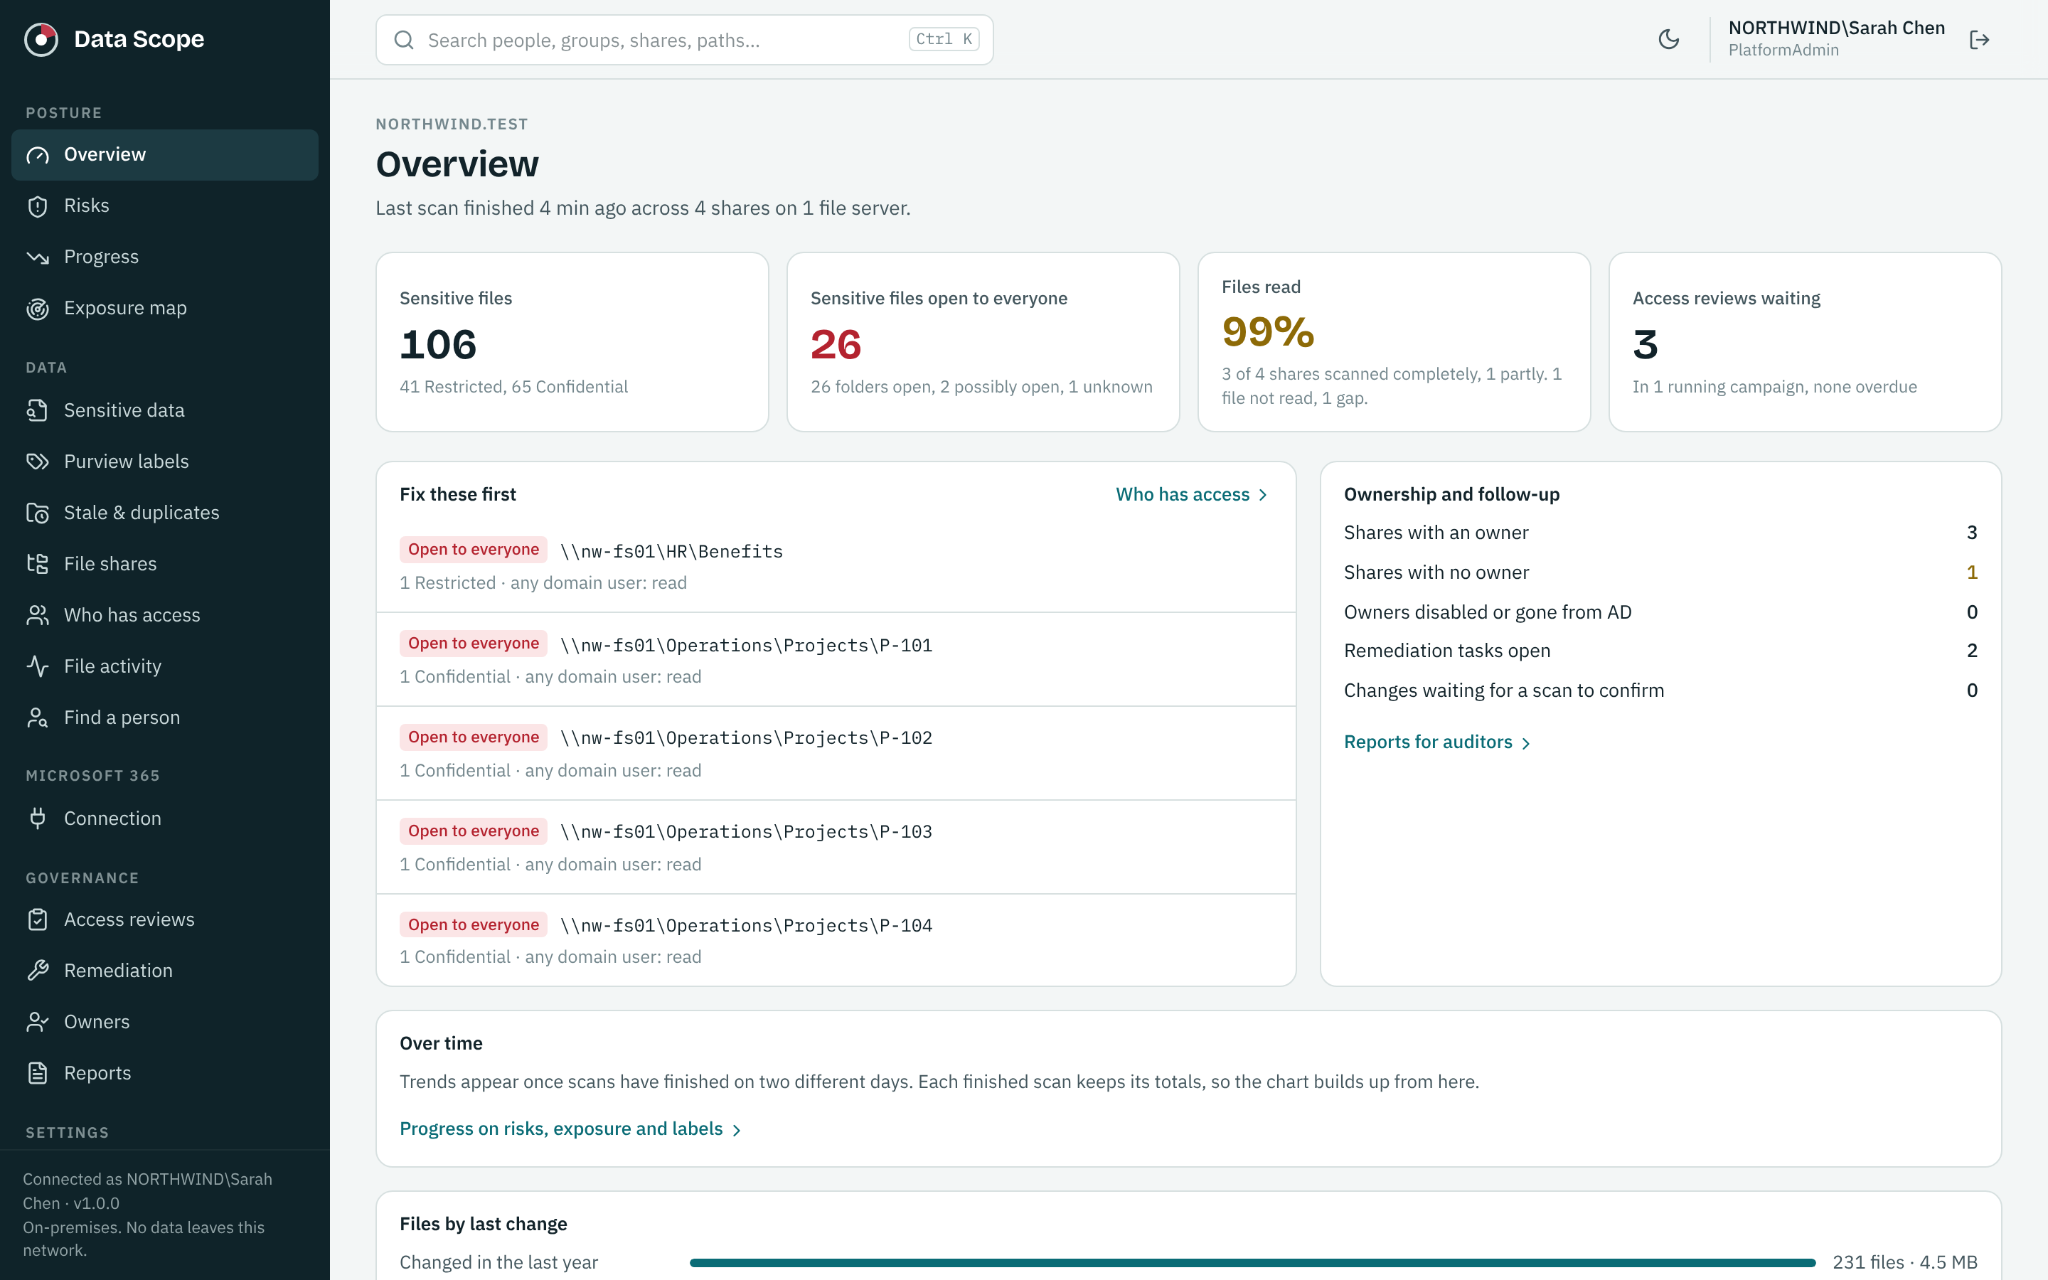This screenshot has width=2048, height=1280.
Task: Navigate to Access reviews
Action: pos(165,920)
